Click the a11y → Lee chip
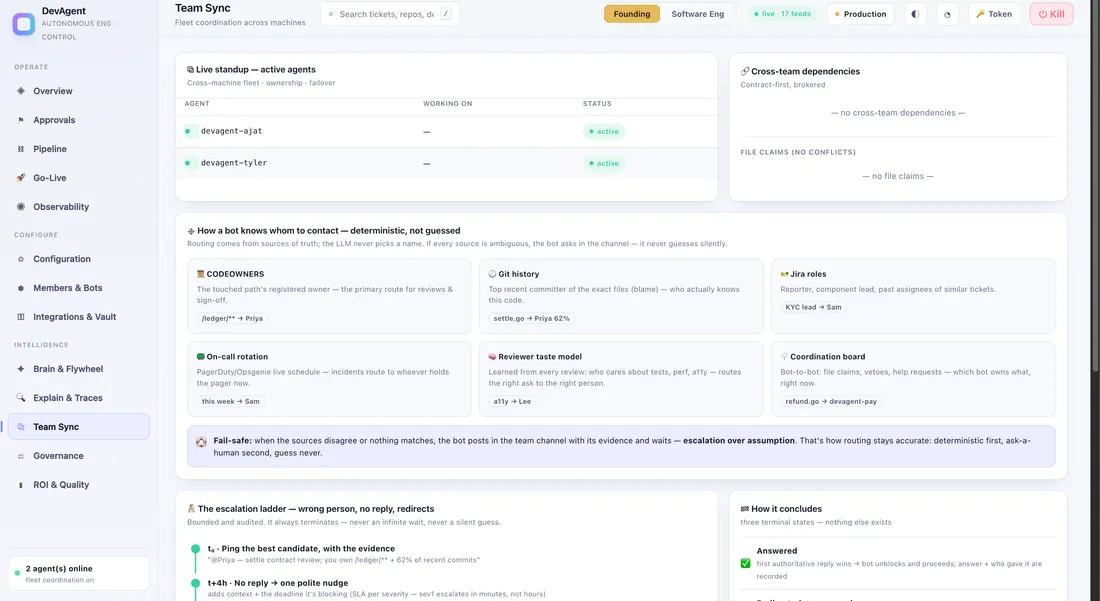The width and height of the screenshot is (1100, 601). click(512, 402)
